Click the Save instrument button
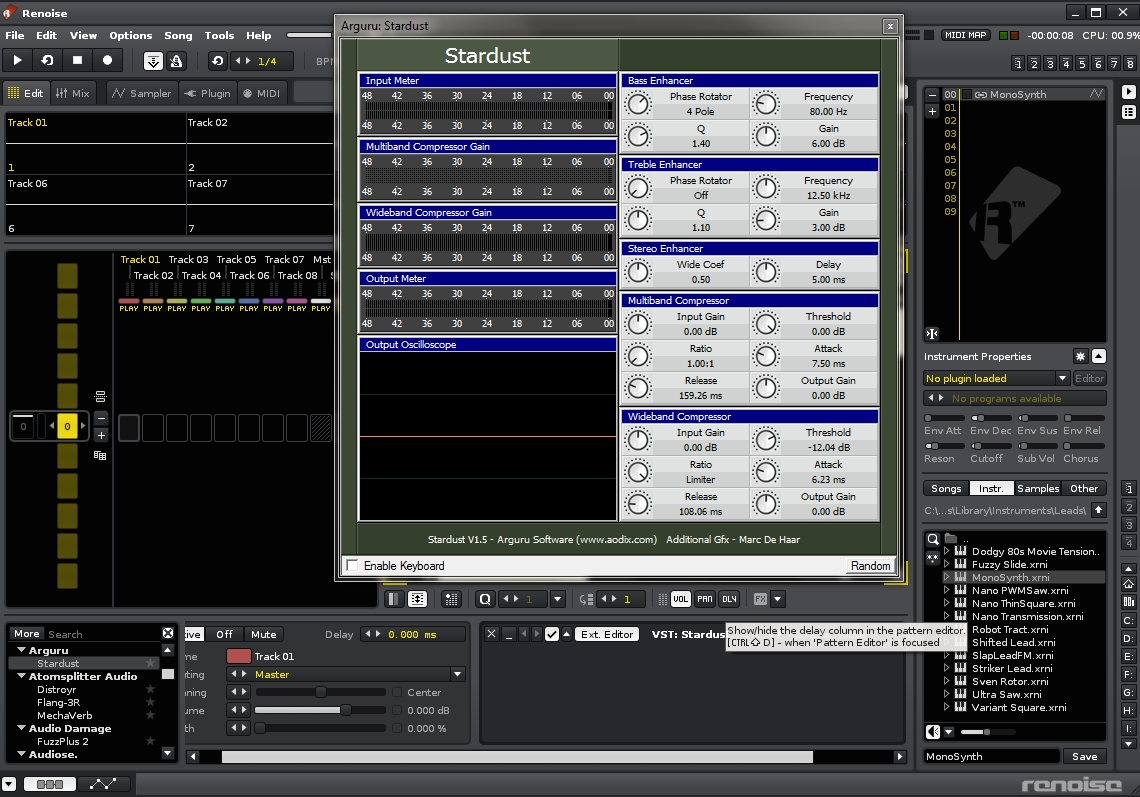This screenshot has width=1140, height=797. coord(1084,756)
